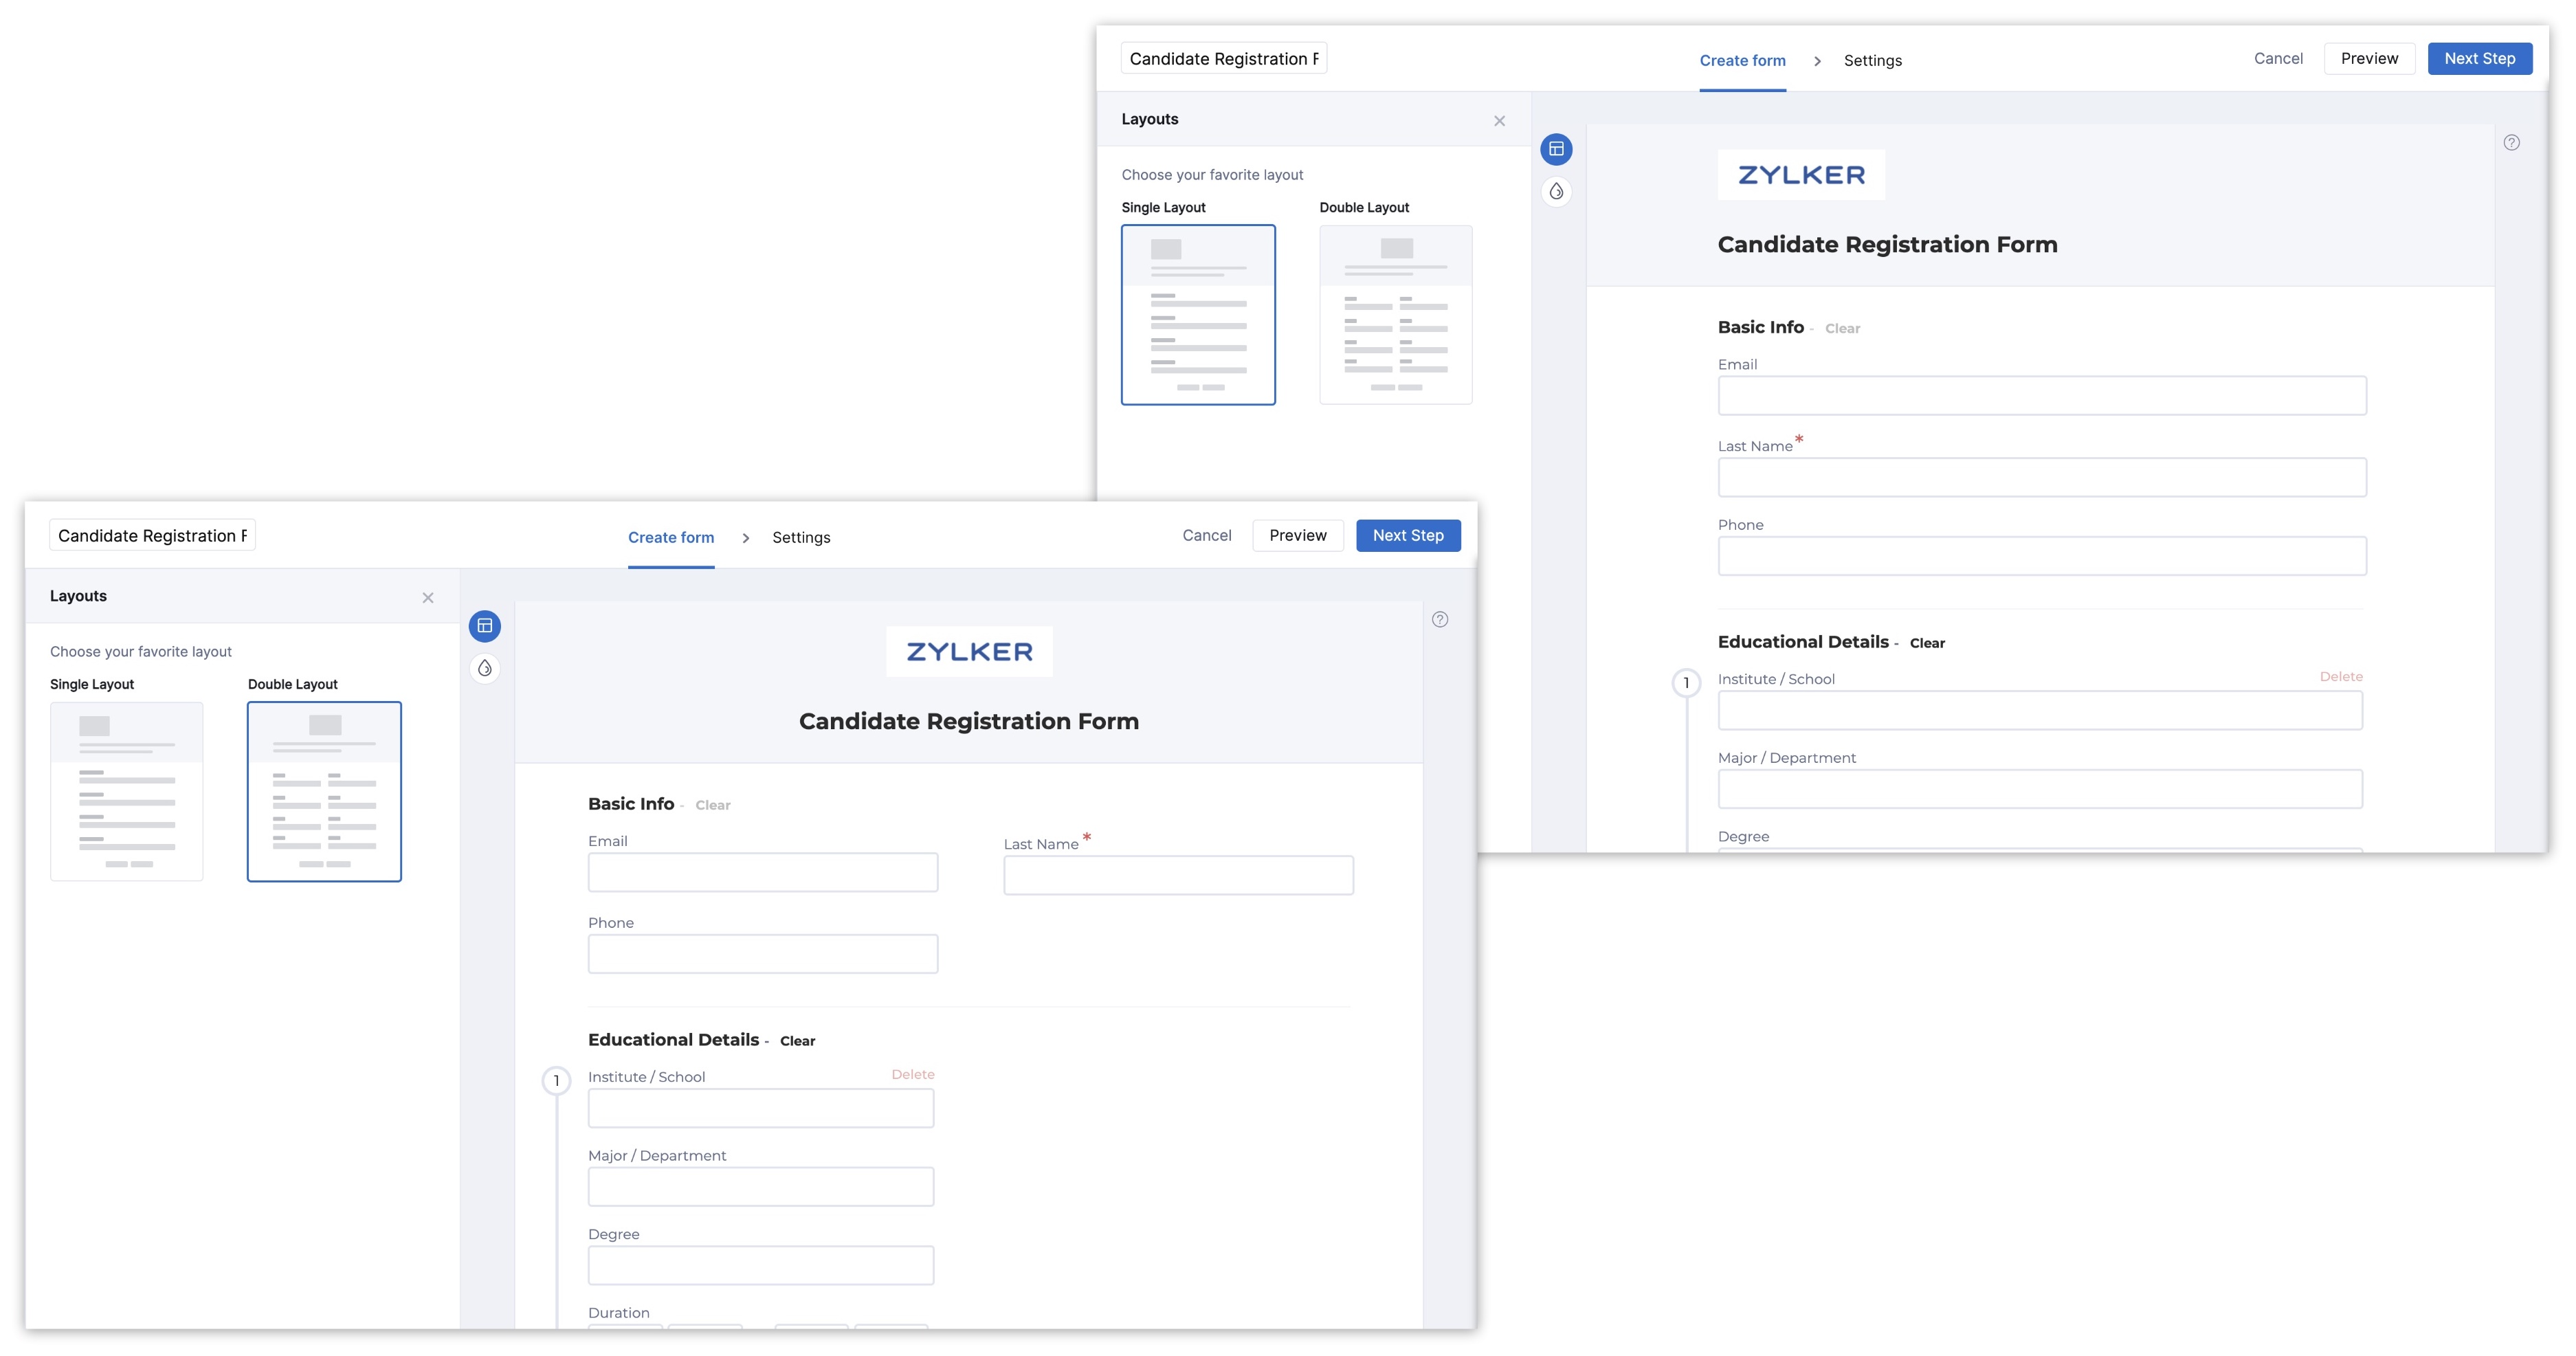The width and height of the screenshot is (2576, 1356).
Task: Click the help question mark in lower window
Action: coord(1440,619)
